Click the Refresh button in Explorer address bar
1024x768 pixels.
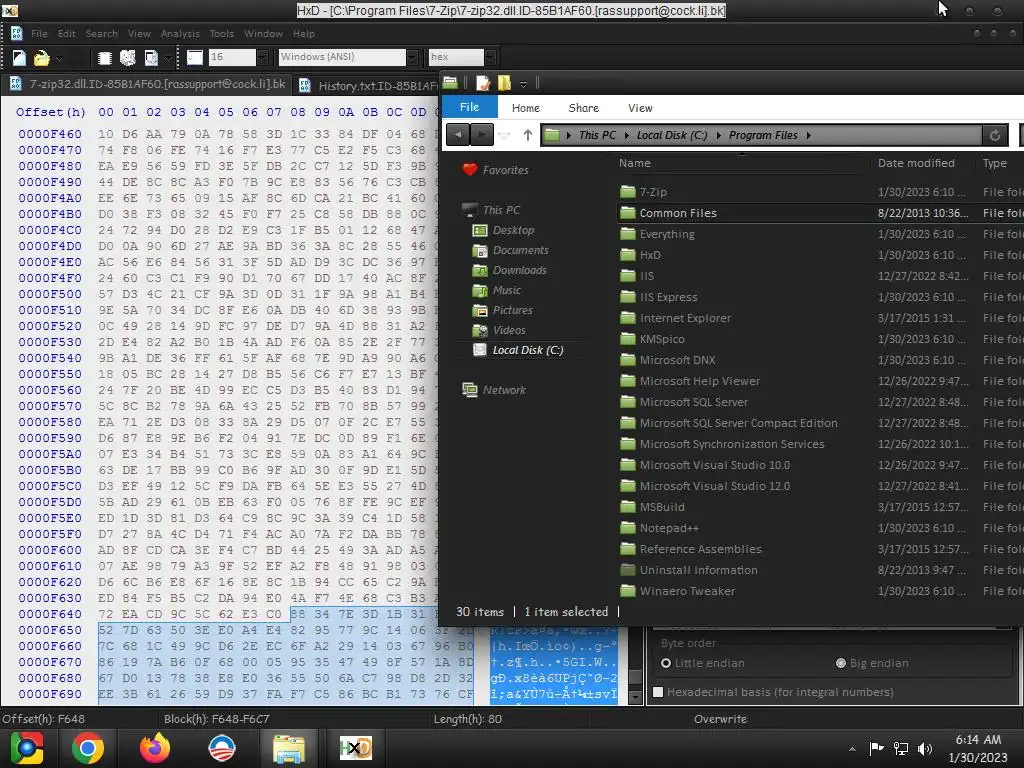[995, 135]
